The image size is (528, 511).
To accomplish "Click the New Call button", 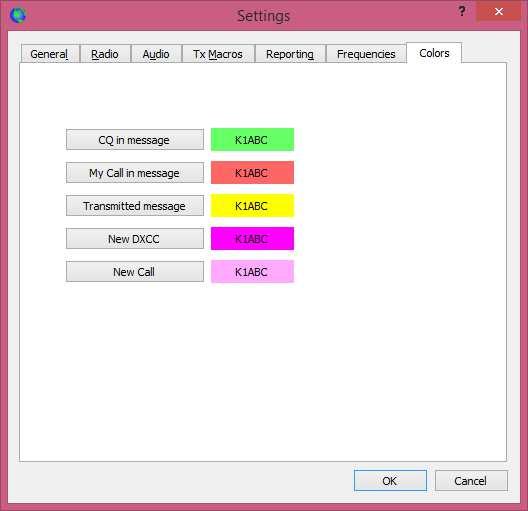I will click(x=135, y=272).
